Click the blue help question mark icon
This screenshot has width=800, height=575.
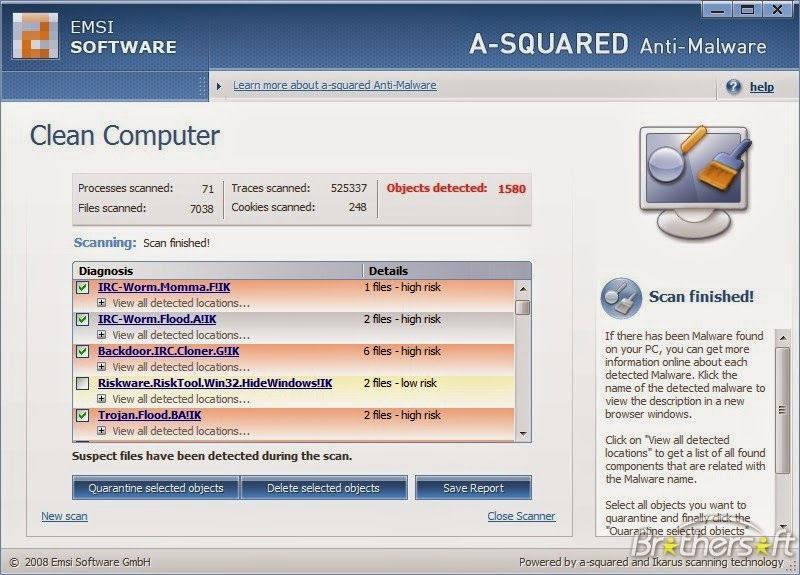733,87
